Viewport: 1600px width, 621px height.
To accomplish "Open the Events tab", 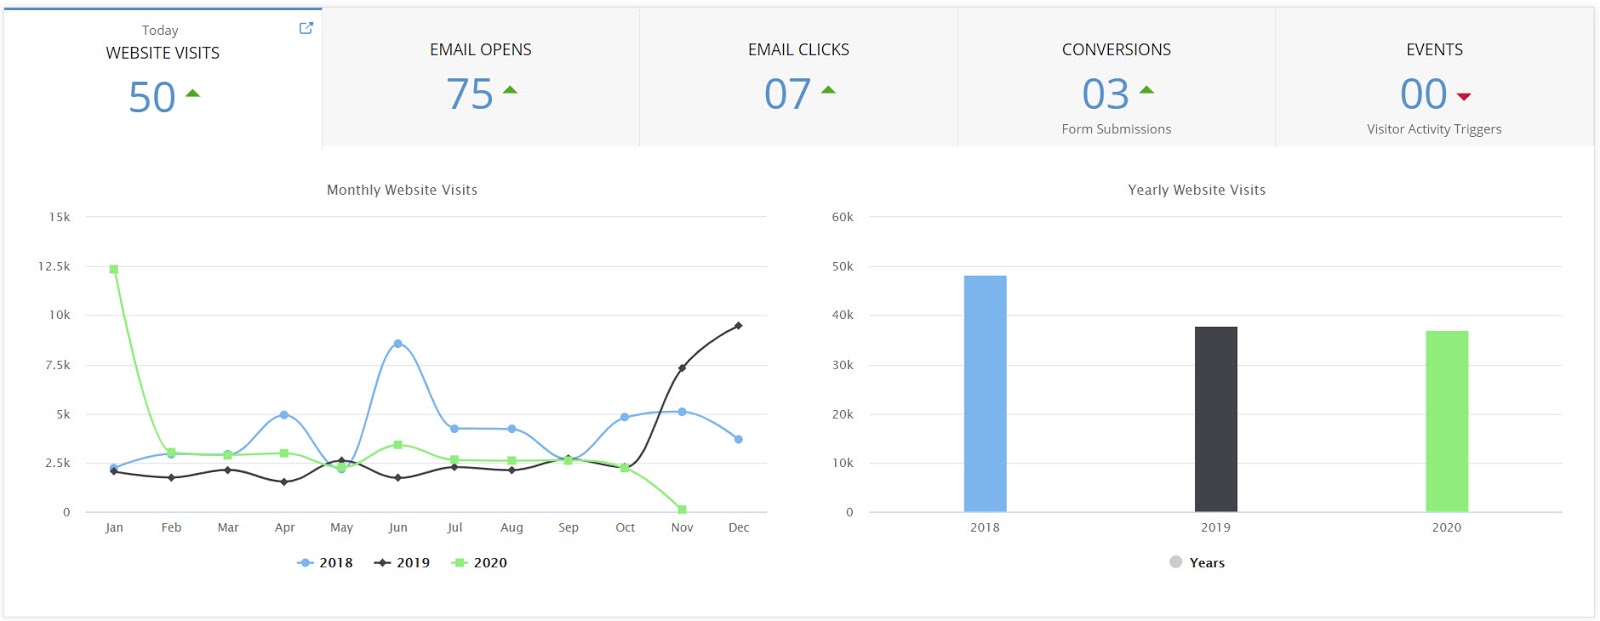I will point(1434,50).
